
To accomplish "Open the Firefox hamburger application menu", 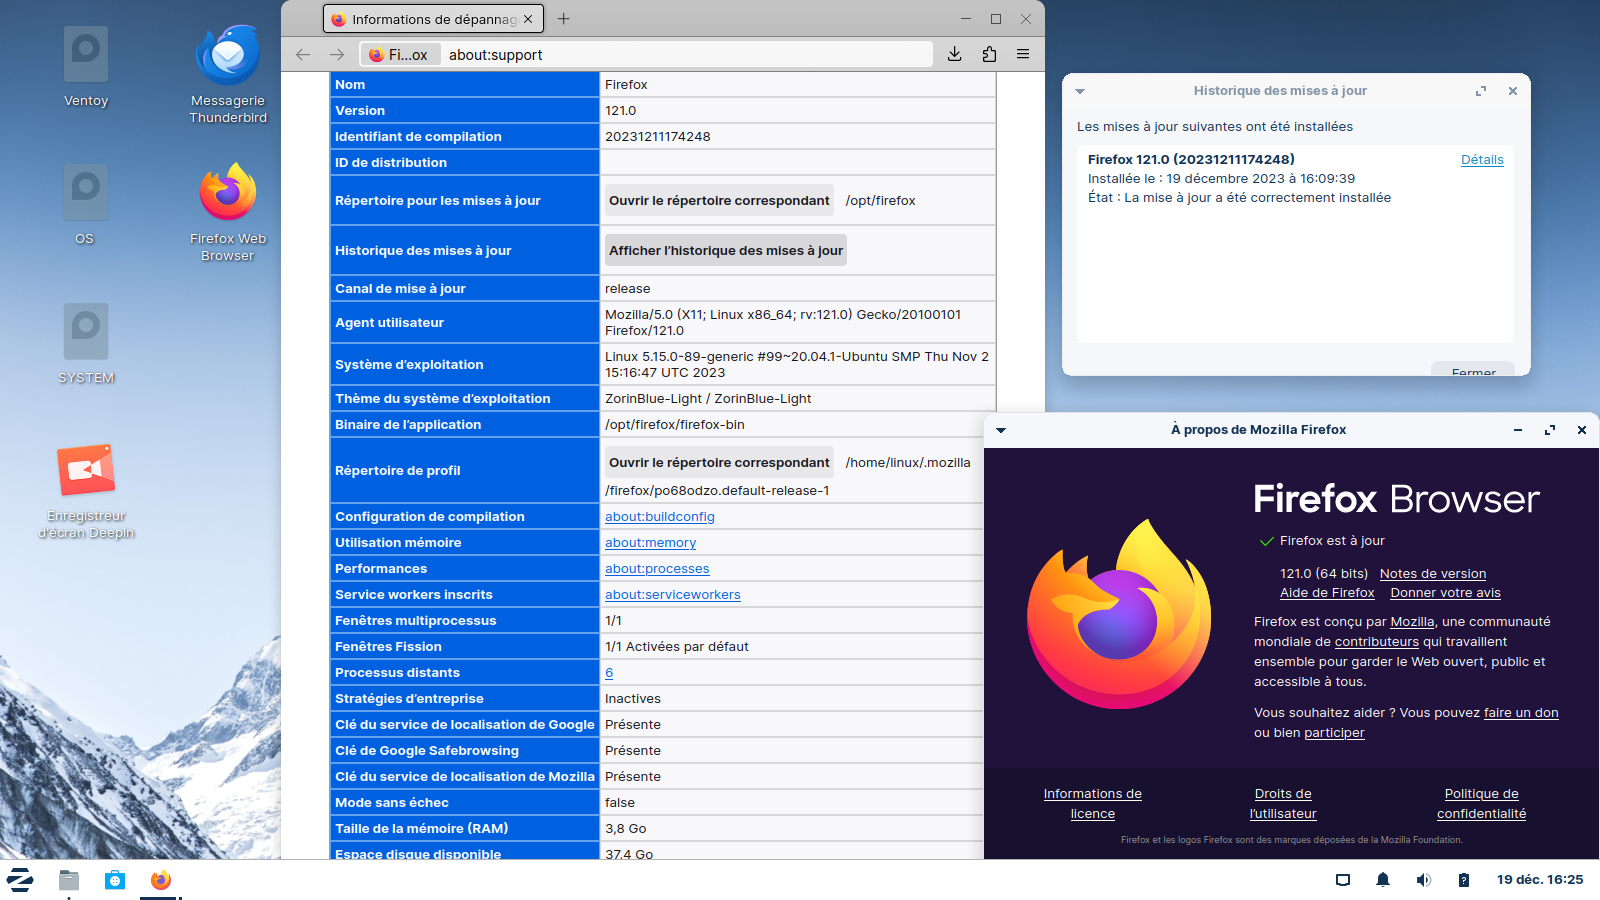I will (1023, 55).
